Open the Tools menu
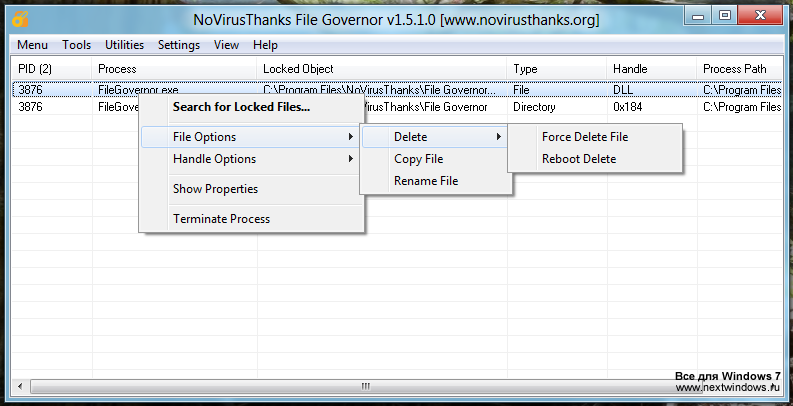The height and width of the screenshot is (406, 793). (x=76, y=45)
